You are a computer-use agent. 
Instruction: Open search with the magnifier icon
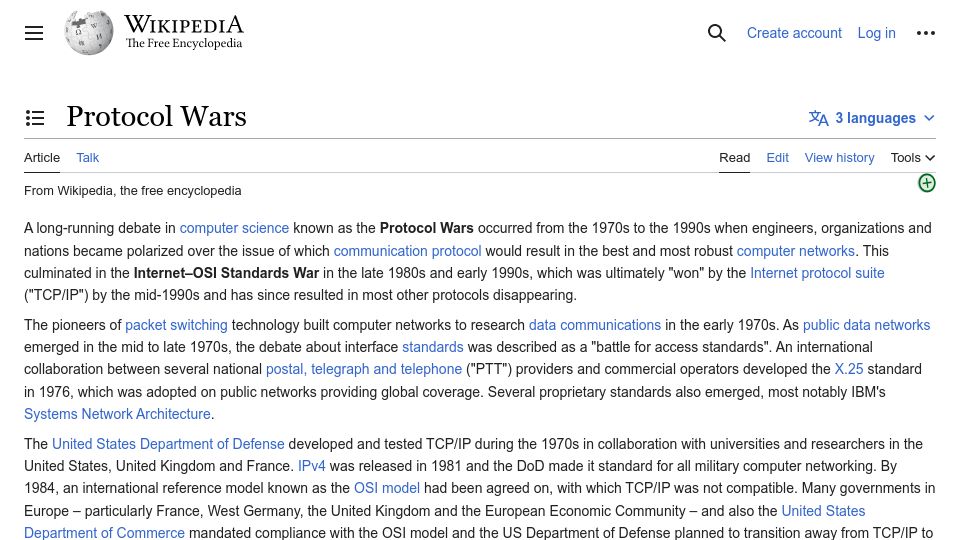716,33
